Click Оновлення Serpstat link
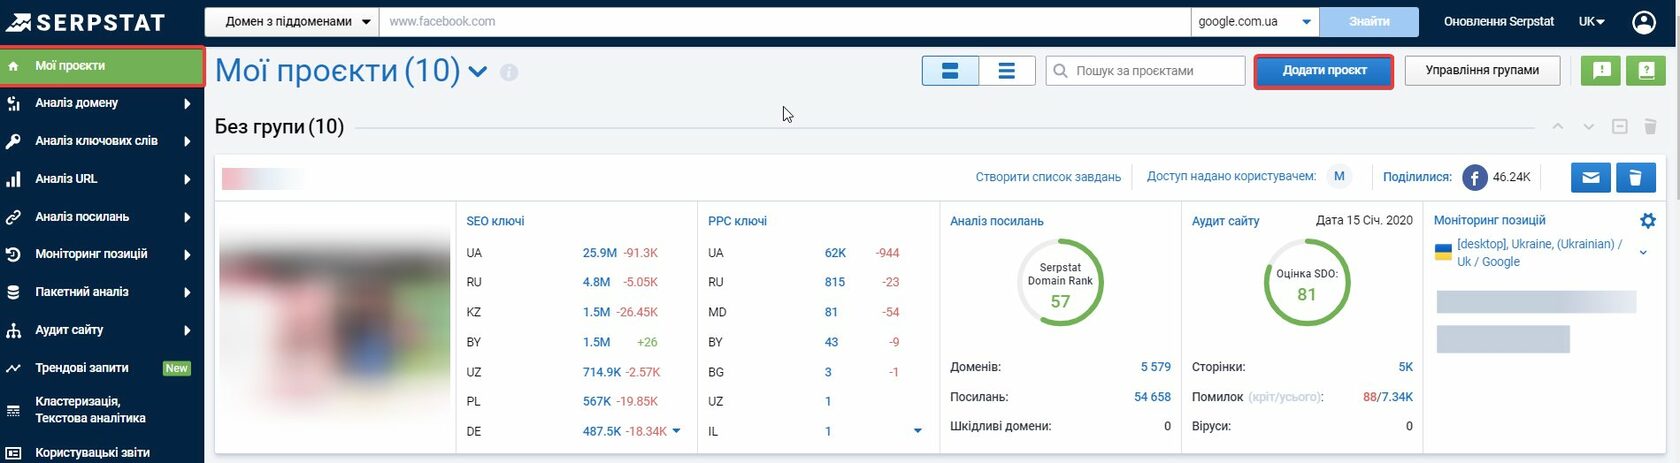Screen dimensions: 1680x463 point(1499,21)
